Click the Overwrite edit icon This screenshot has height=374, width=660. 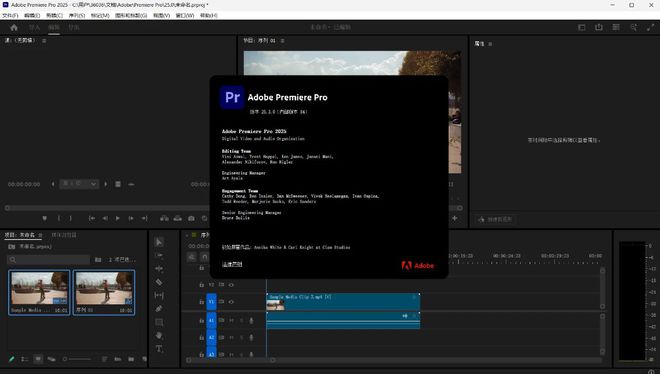tap(178, 218)
